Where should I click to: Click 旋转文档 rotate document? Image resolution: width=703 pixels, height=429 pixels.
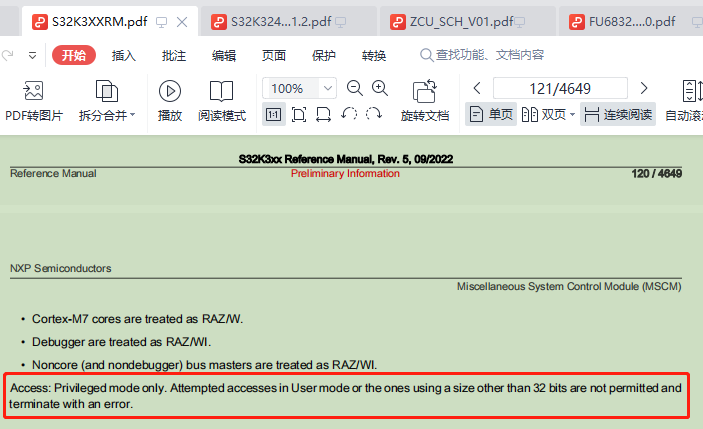425,101
